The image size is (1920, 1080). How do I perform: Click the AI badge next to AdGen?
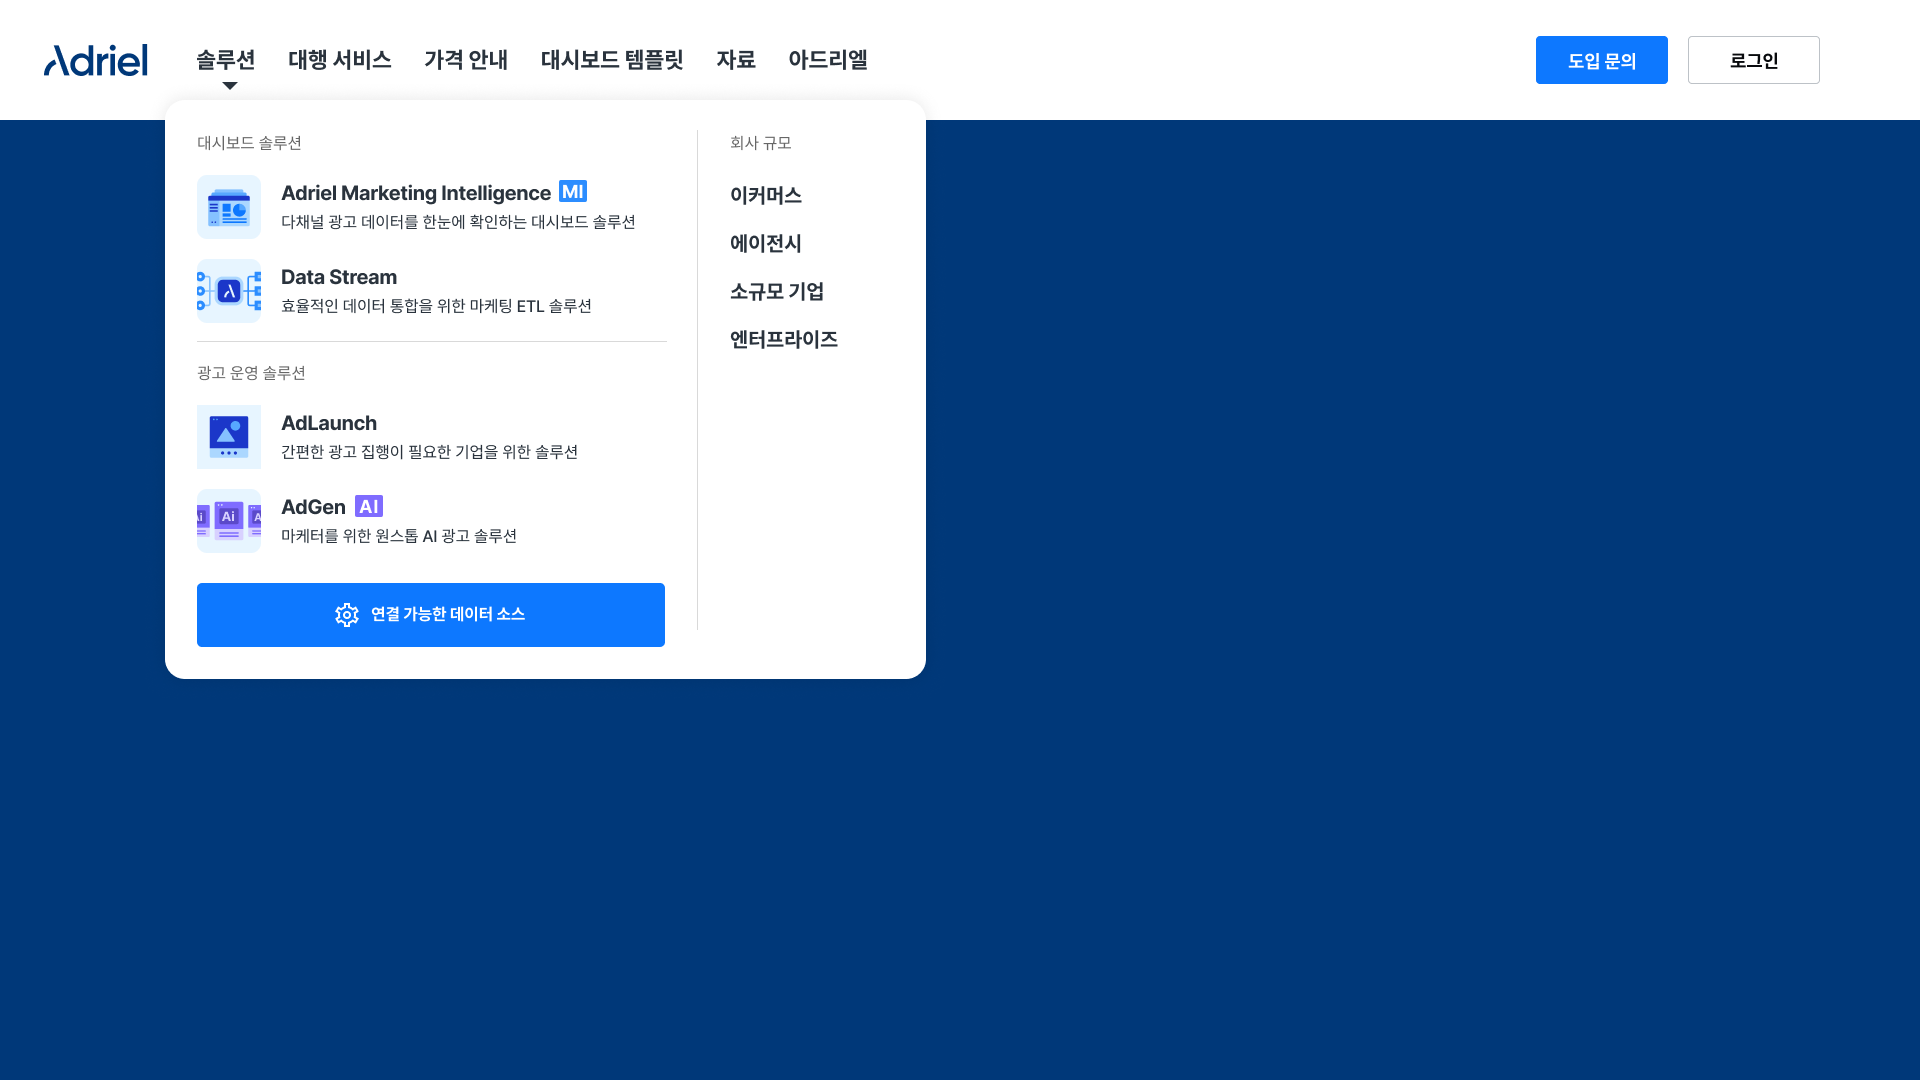pos(369,506)
